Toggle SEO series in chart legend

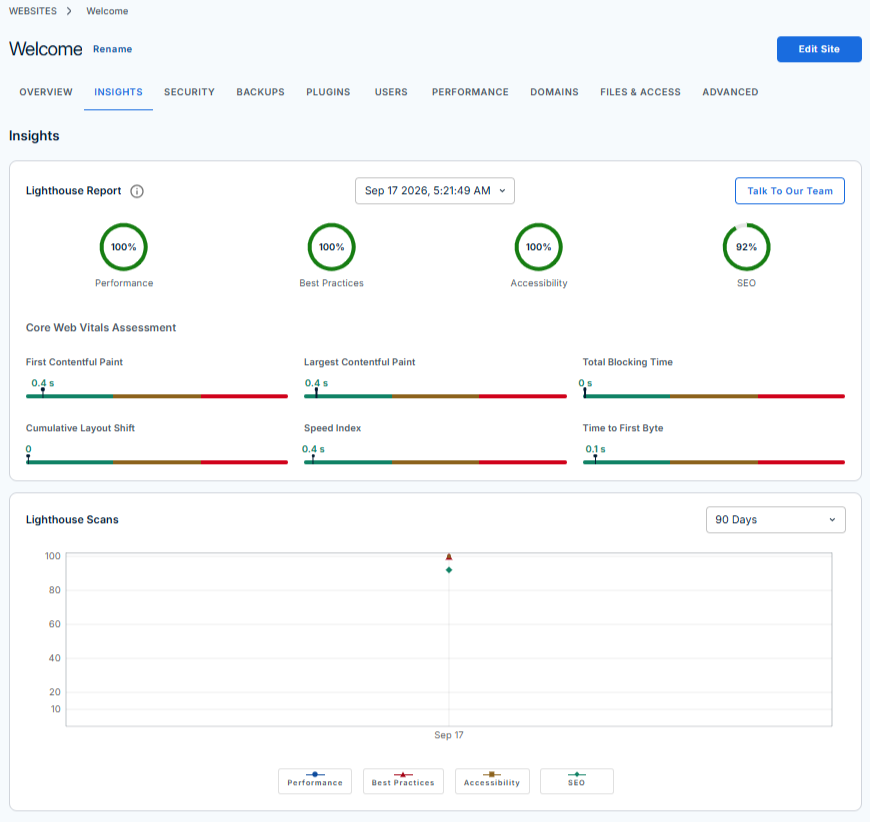(x=576, y=781)
